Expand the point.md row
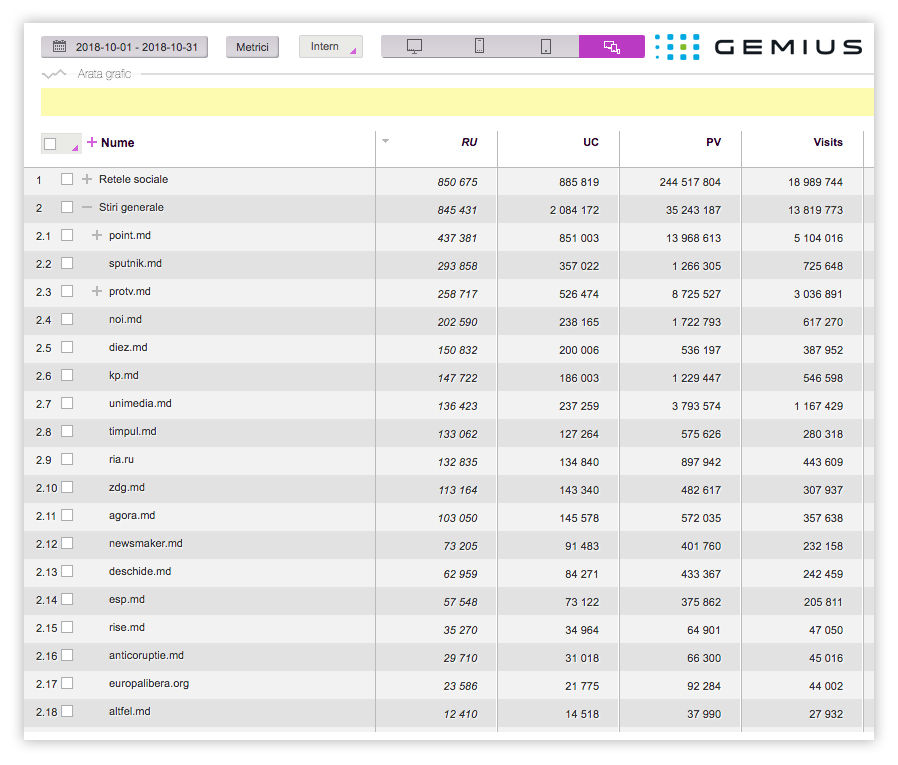This screenshot has height=765, width=898. [97, 235]
